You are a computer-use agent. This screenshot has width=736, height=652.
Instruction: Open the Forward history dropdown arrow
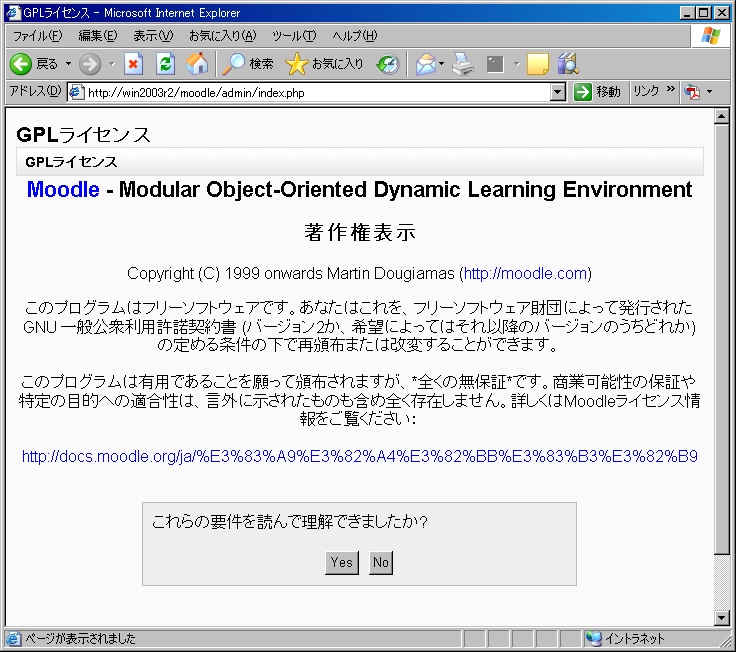(x=112, y=64)
